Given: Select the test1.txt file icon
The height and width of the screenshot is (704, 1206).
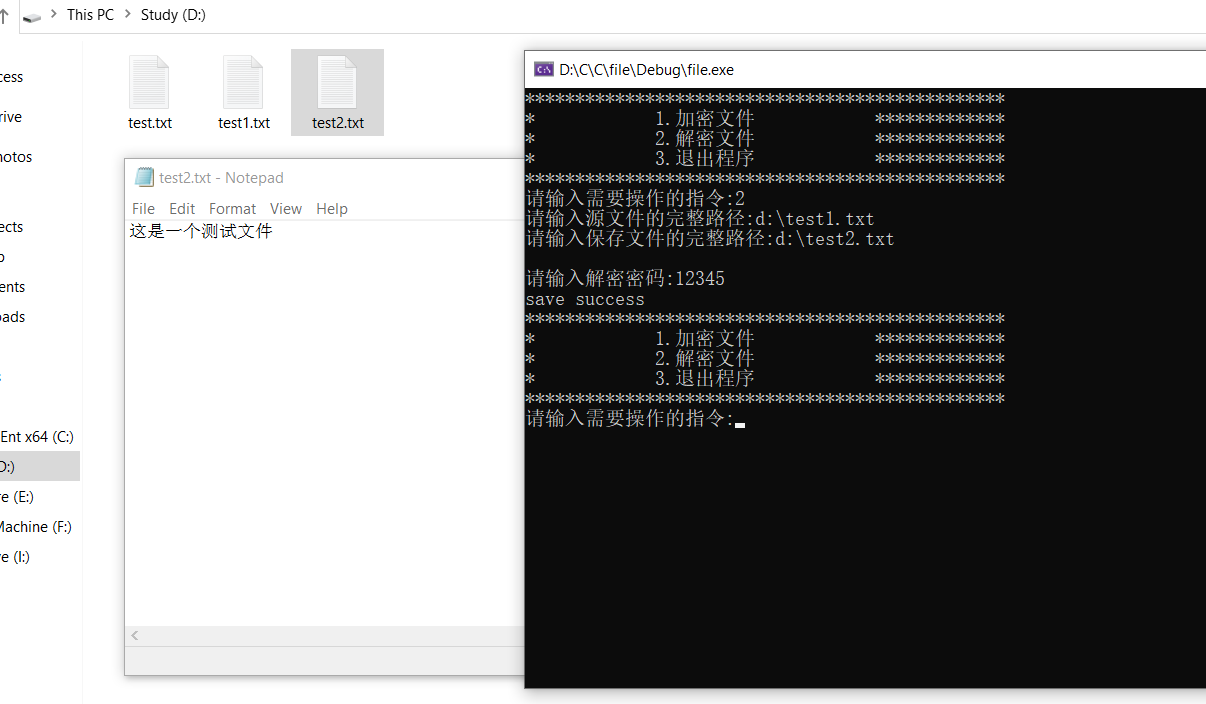Looking at the screenshot, I should point(243,84).
